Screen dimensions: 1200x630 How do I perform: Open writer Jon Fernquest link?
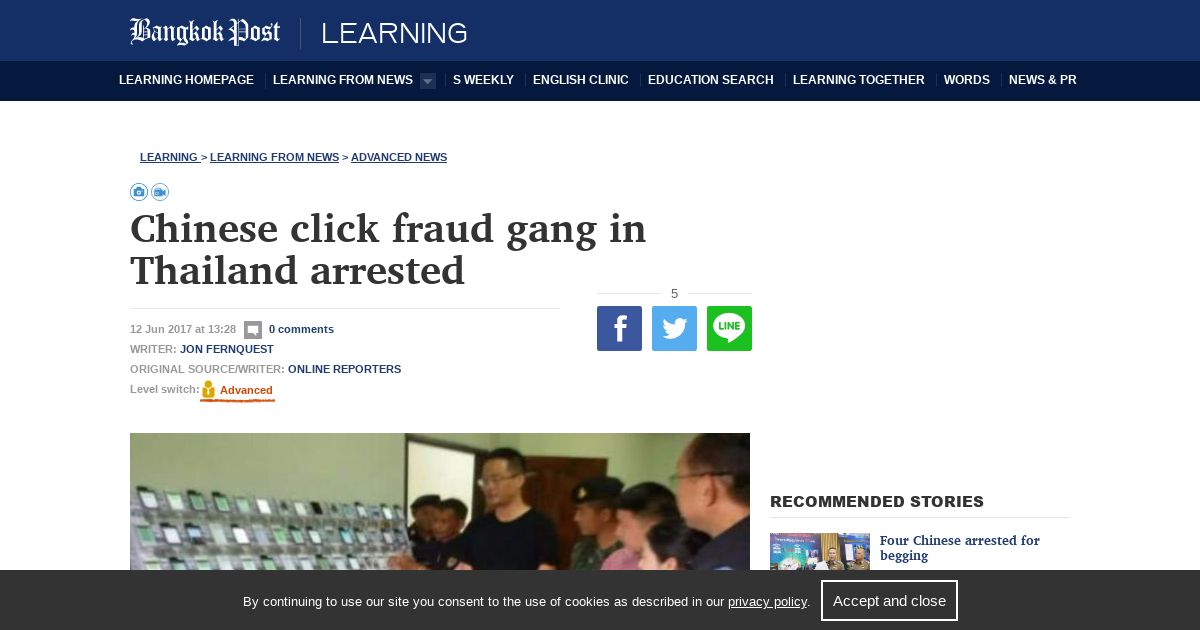[x=227, y=349]
